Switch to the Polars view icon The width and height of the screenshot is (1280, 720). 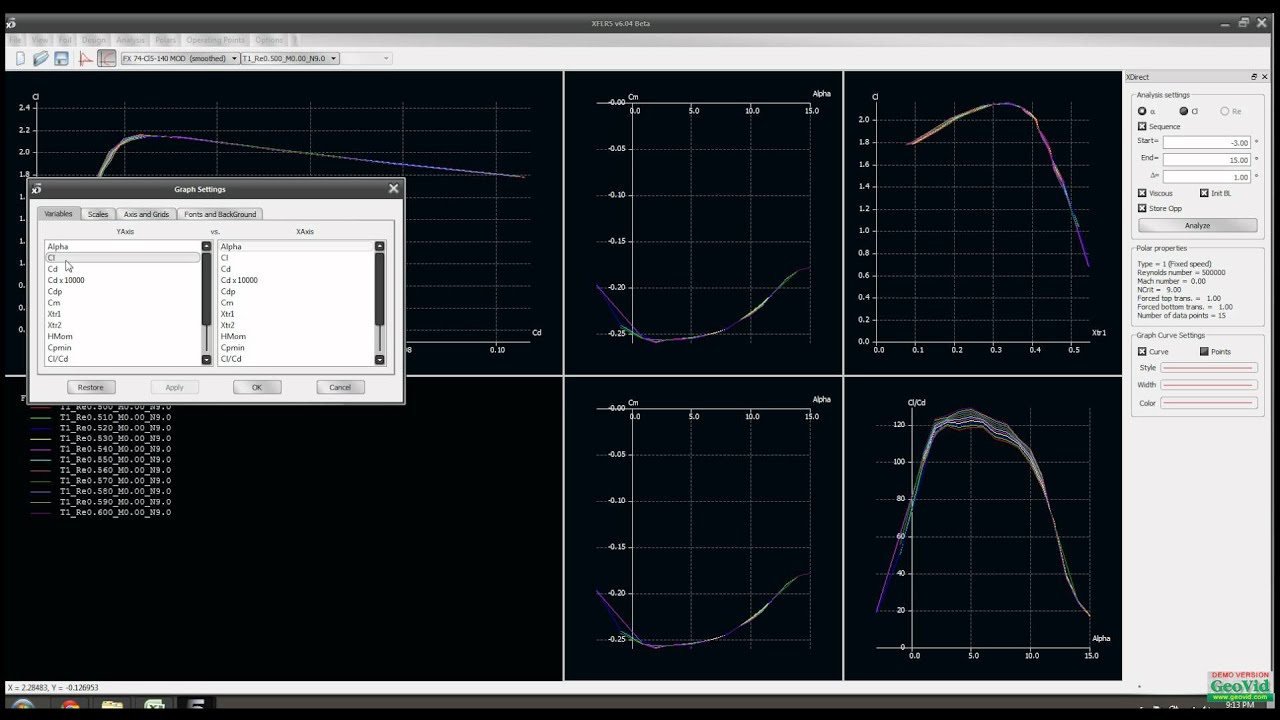[x=107, y=59]
